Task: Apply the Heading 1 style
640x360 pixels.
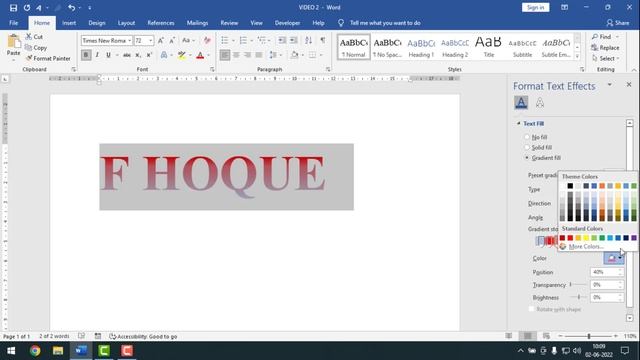Action: pyautogui.click(x=421, y=47)
